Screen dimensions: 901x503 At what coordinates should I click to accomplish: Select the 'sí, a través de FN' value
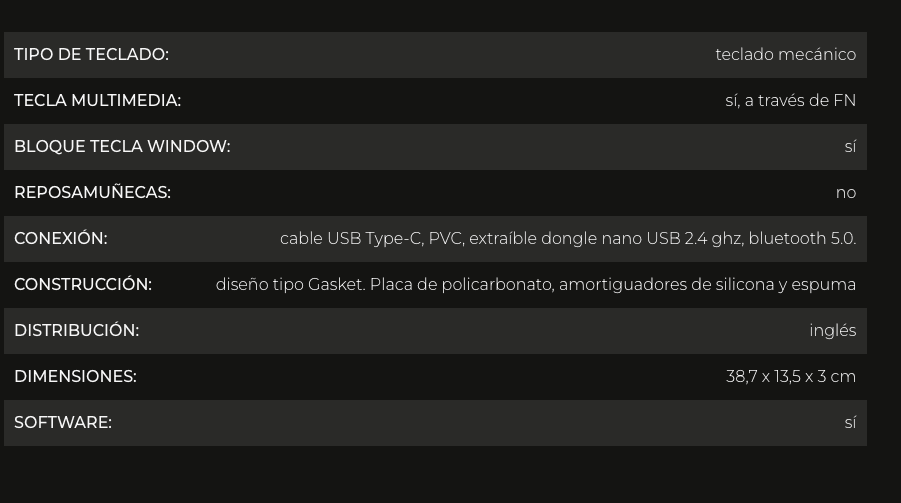(x=791, y=101)
